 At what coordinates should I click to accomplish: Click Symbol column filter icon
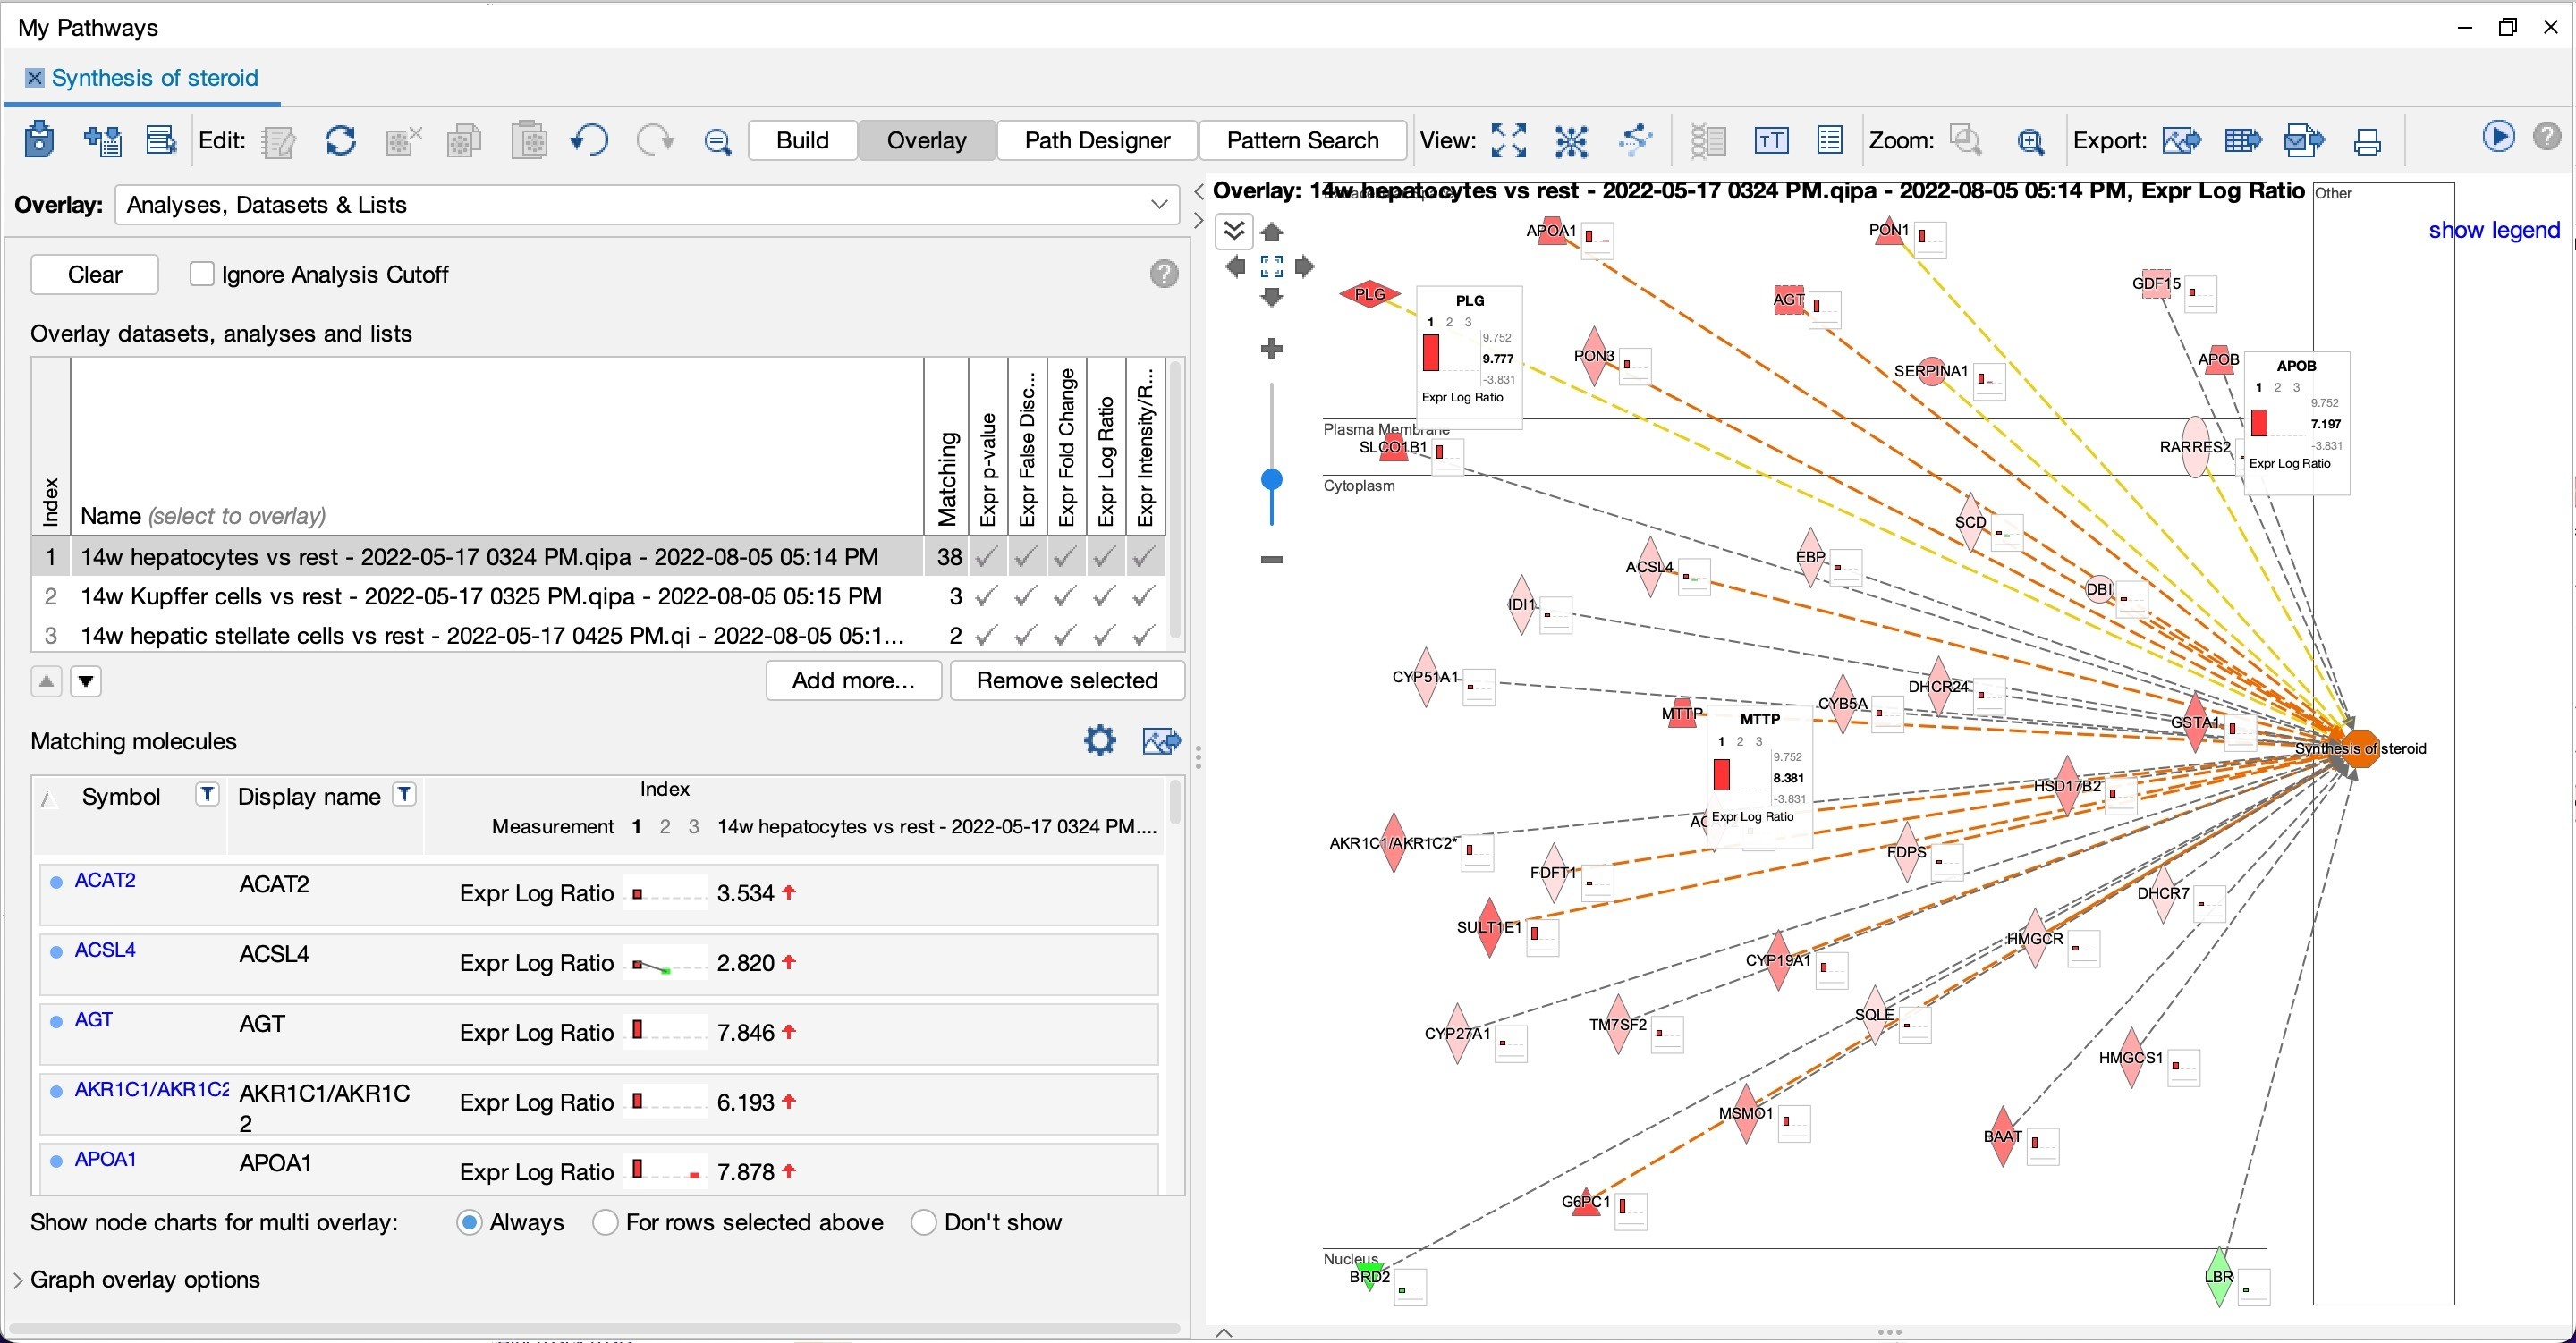(207, 795)
